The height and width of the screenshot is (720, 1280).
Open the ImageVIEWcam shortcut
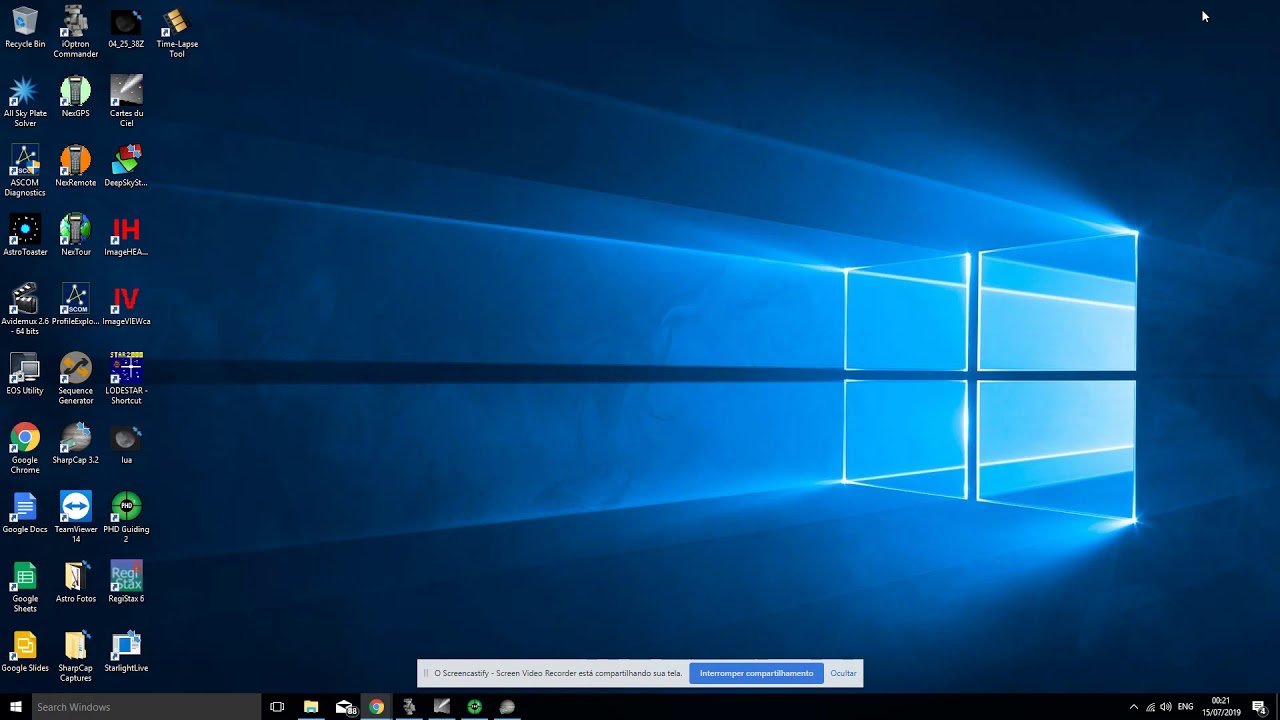[x=126, y=304]
